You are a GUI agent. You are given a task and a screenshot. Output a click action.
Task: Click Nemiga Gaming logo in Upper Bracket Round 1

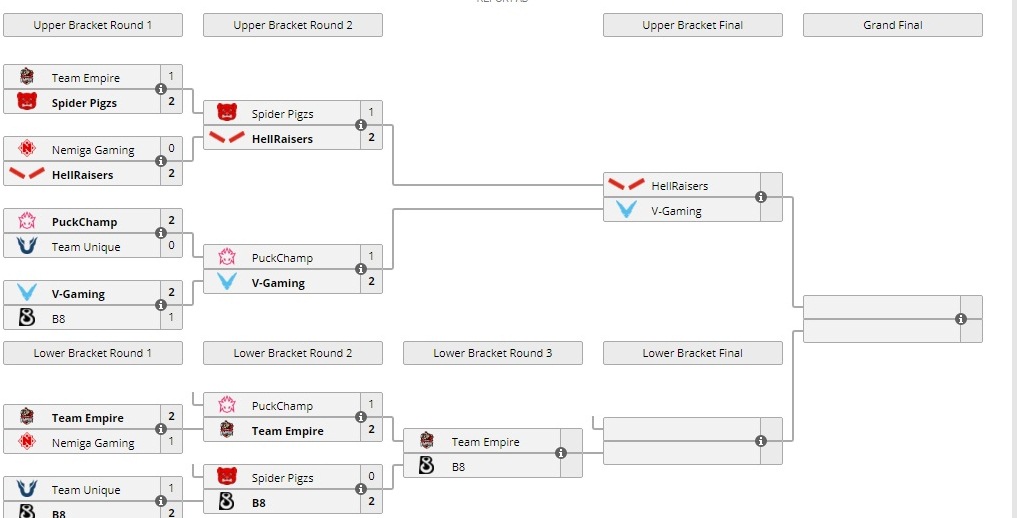click(27, 149)
